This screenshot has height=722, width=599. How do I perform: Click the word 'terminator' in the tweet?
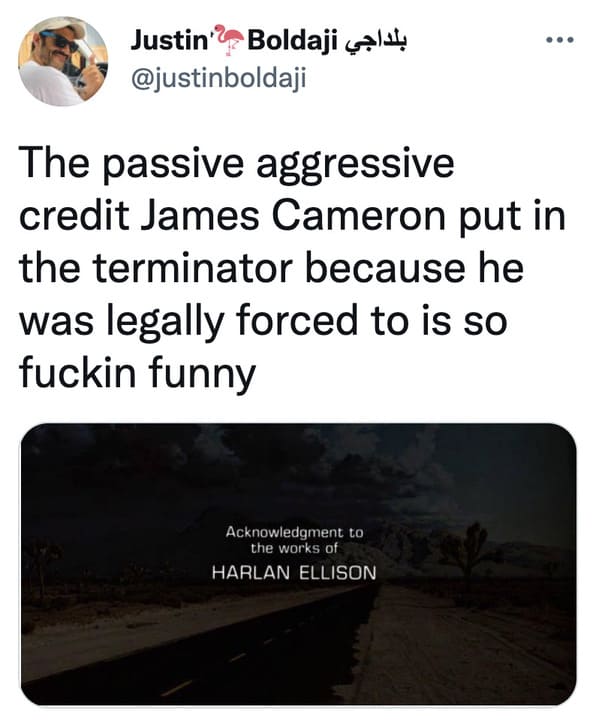click(x=192, y=268)
